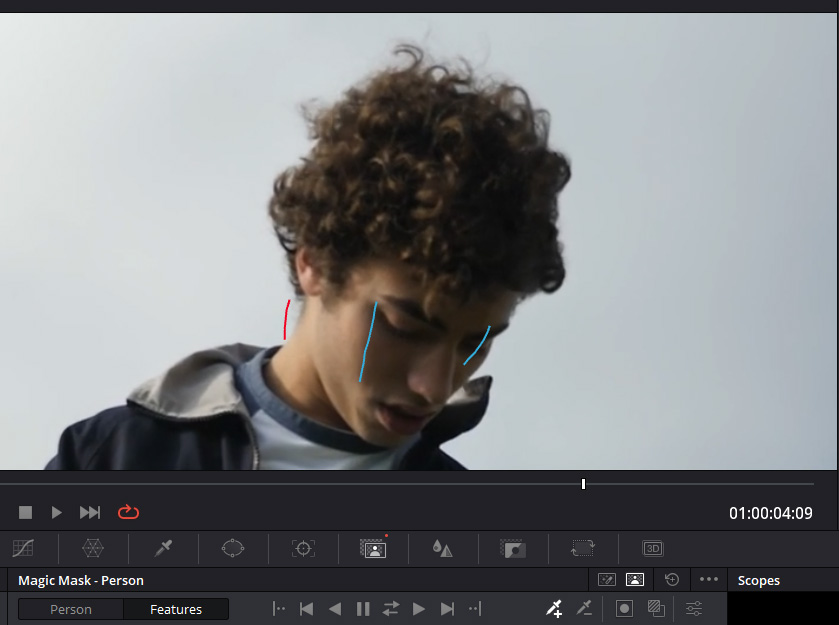Viewport: 839px width, 625px height.
Task: Pause mask tracking
Action: pyautogui.click(x=363, y=609)
